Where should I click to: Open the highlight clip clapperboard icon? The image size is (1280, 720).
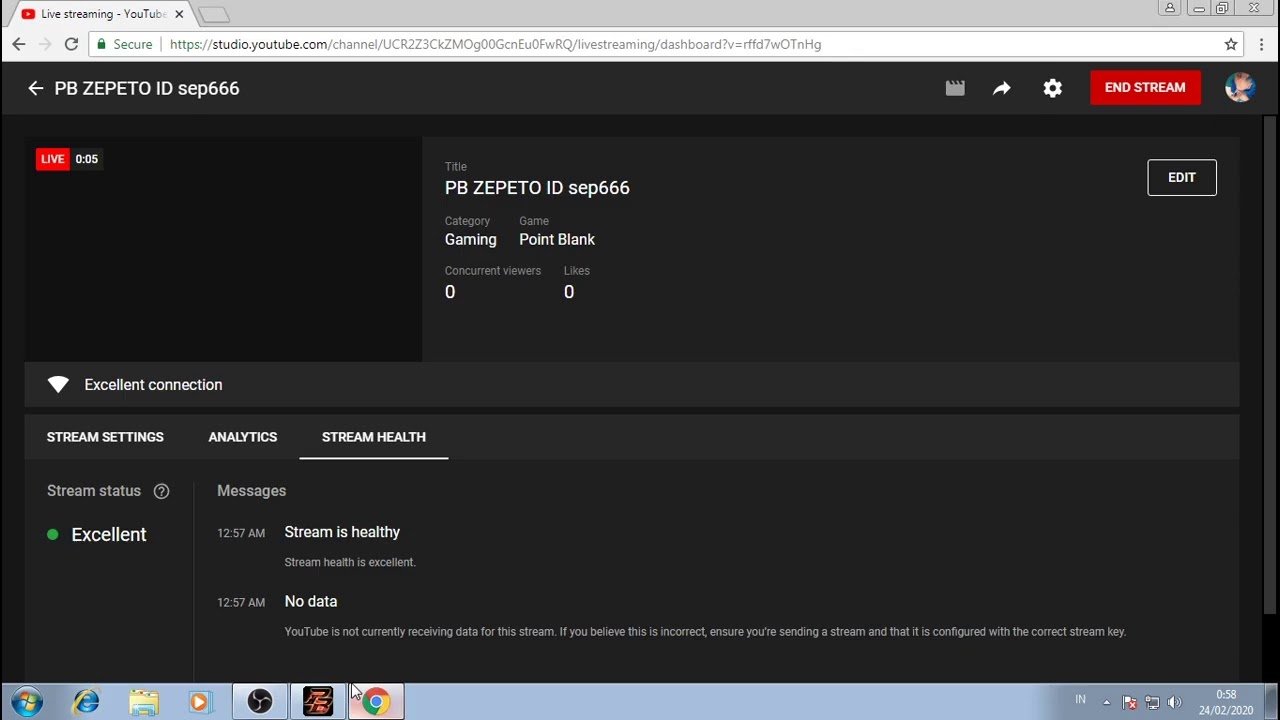point(955,88)
